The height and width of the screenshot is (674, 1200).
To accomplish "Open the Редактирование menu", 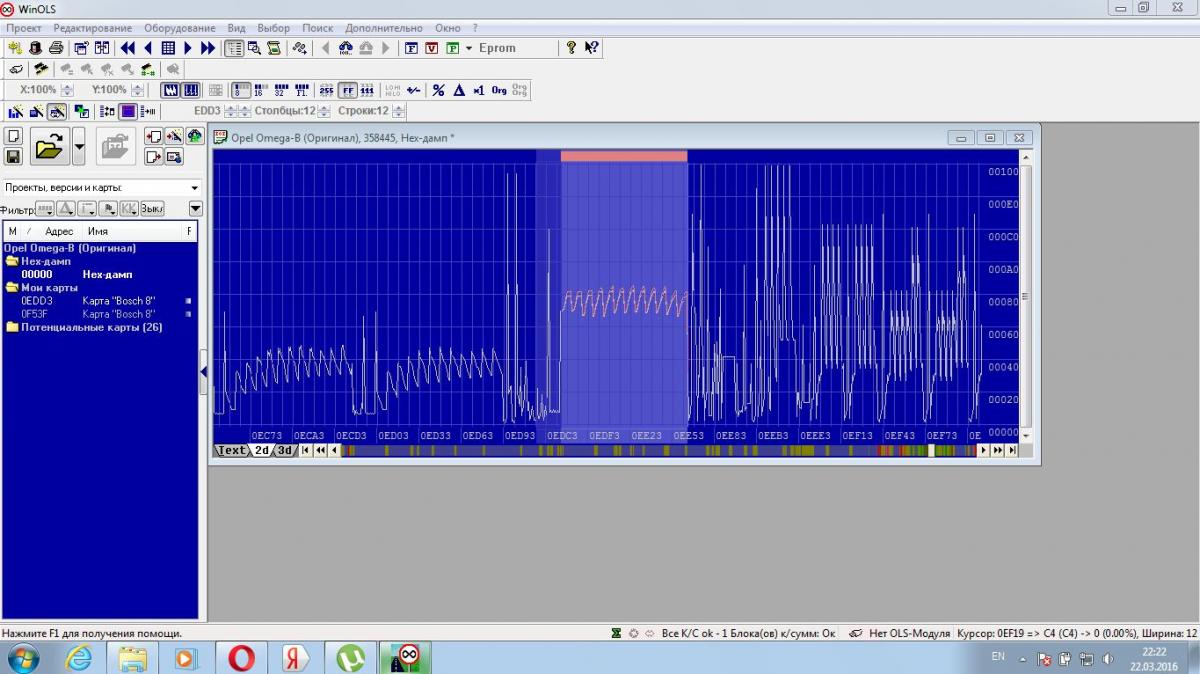I will 92,28.
